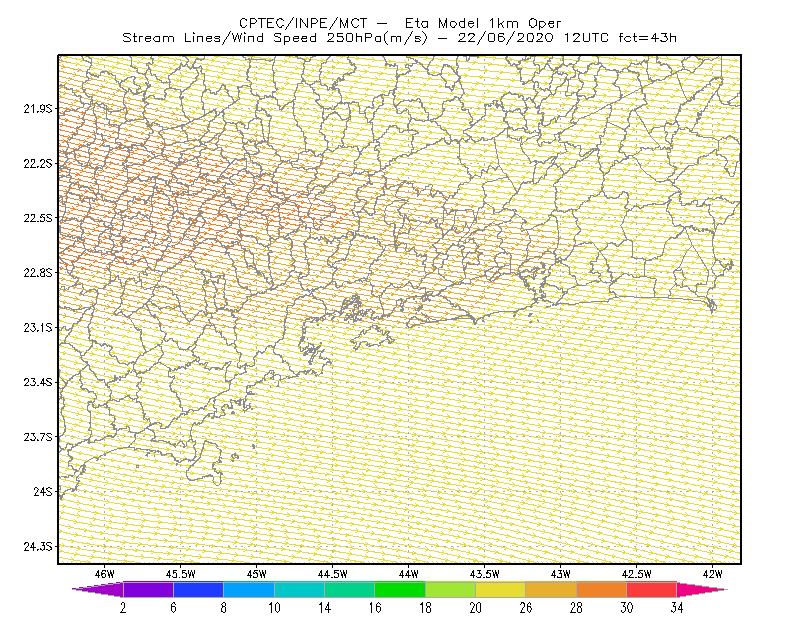This screenshot has height=618, width=800.
Task: Click the colorbar value '34'
Action: (677, 608)
